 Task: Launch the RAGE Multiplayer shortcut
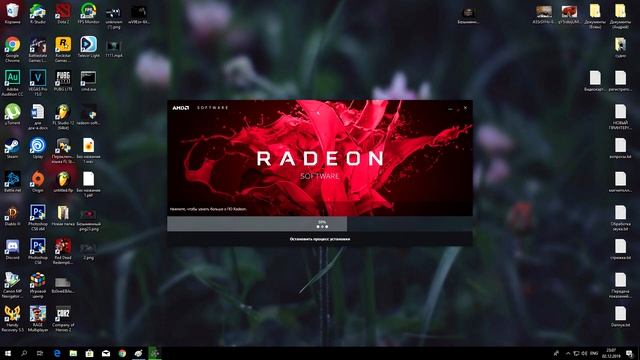click(x=38, y=318)
